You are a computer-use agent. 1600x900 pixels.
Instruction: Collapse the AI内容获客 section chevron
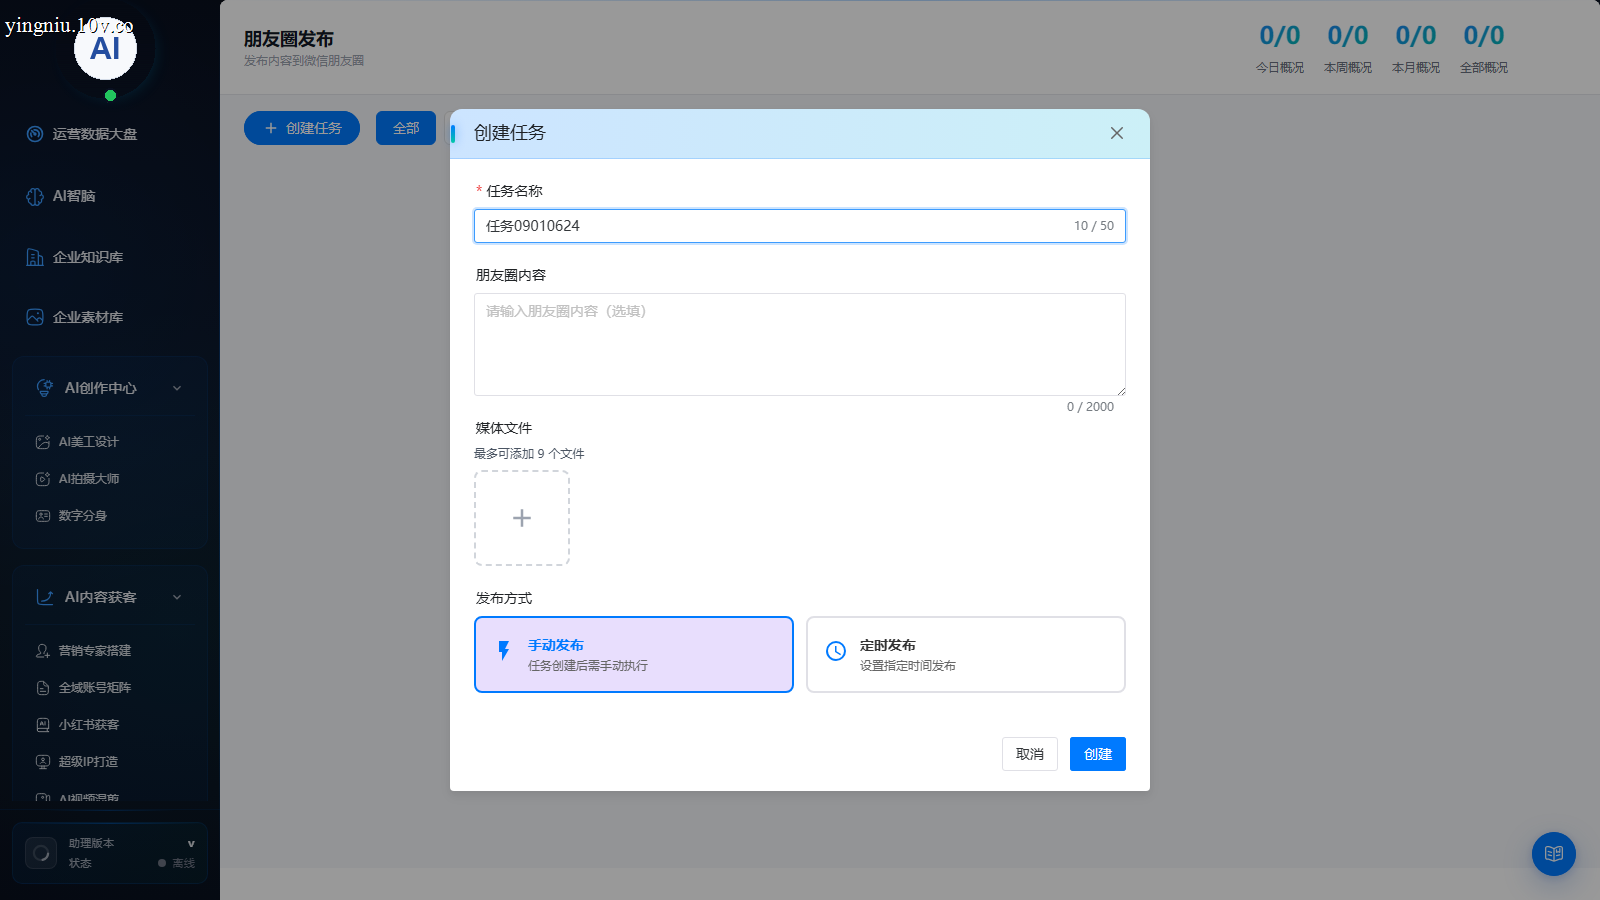[x=177, y=597]
